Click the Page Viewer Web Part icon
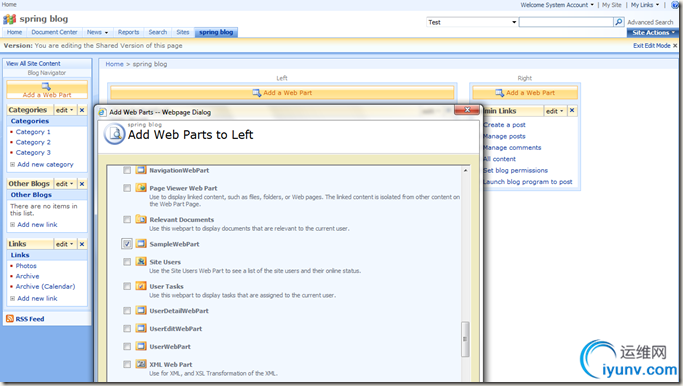The image size is (683, 386). point(141,188)
